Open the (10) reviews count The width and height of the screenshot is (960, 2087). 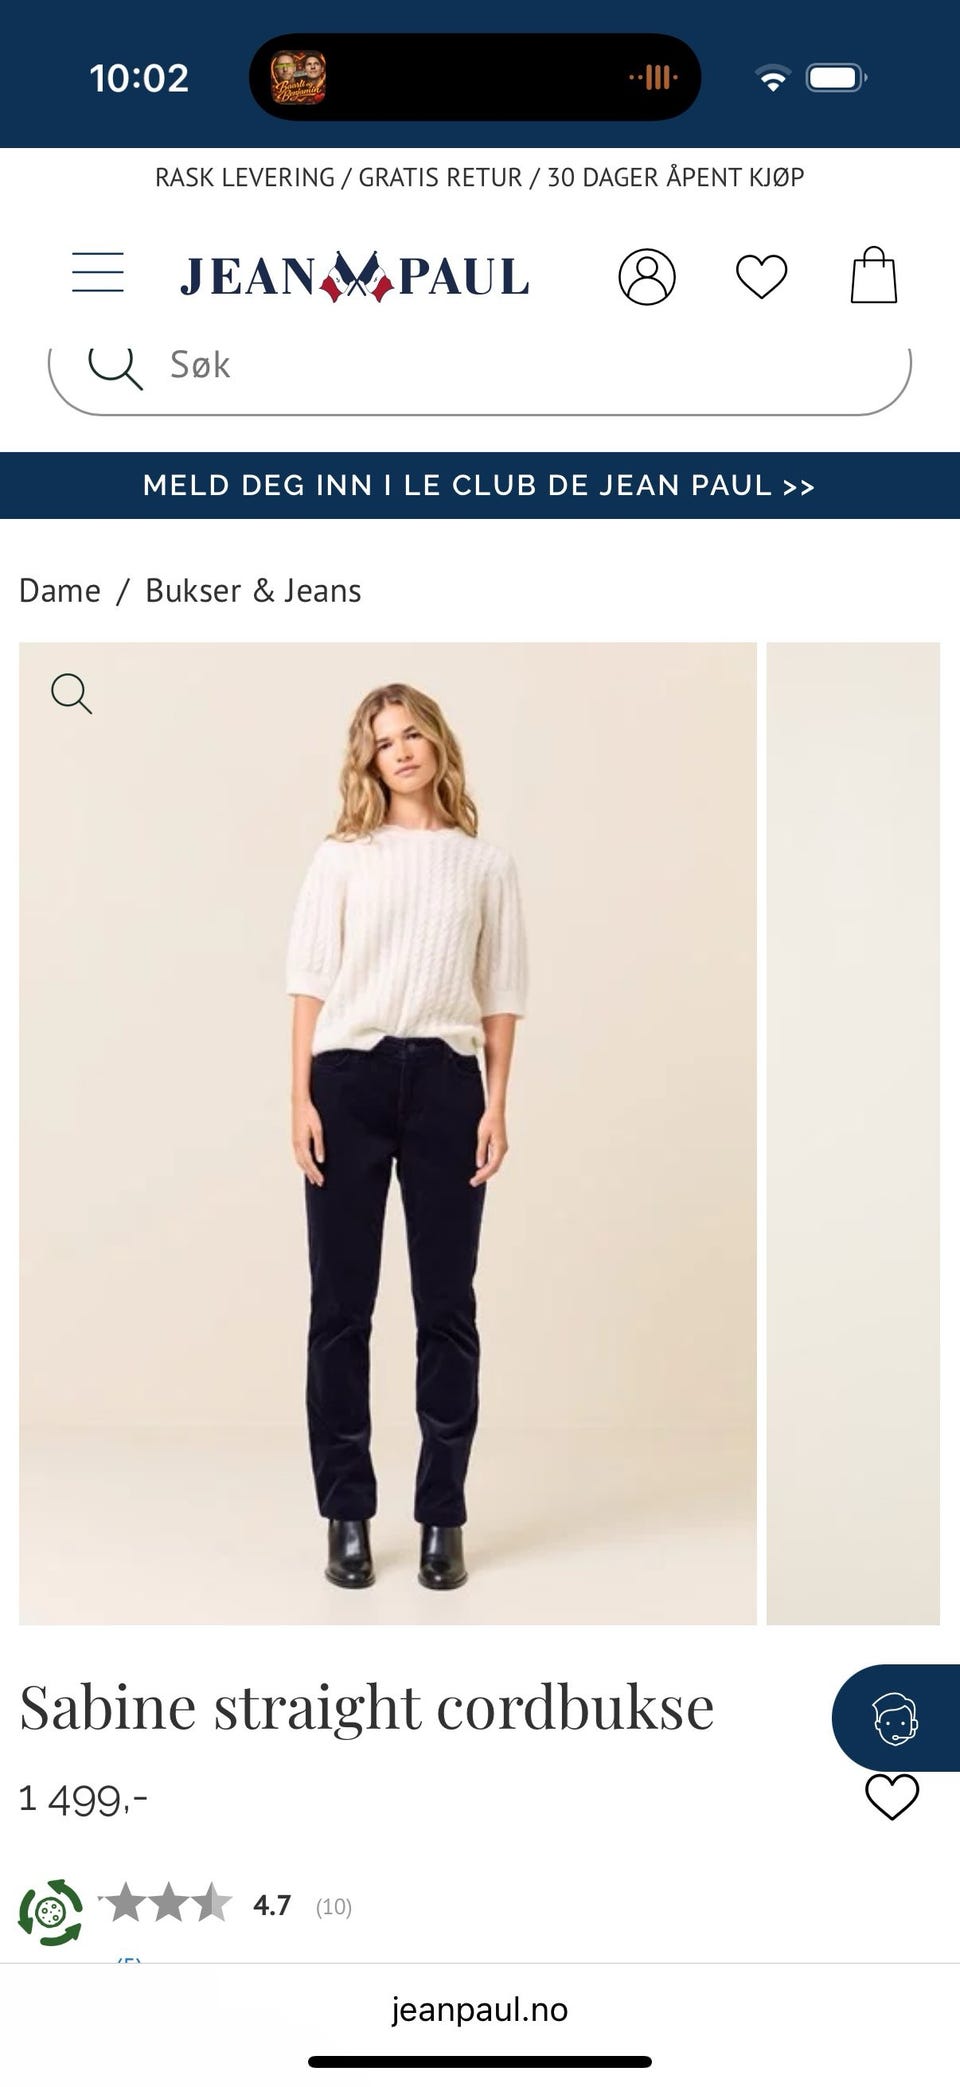pyautogui.click(x=334, y=1907)
